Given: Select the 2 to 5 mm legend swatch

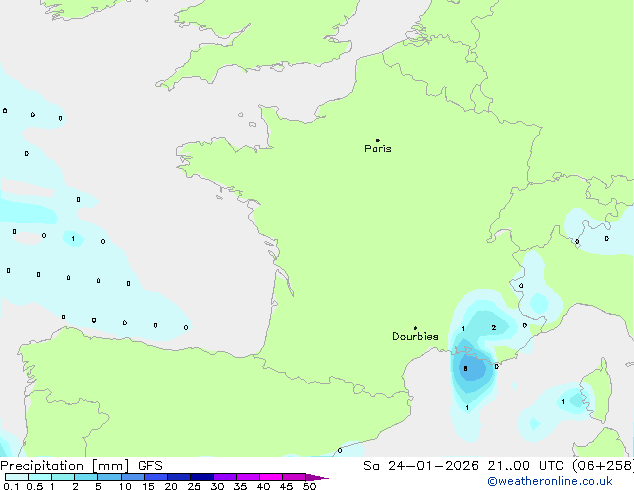Looking at the screenshot, I should 86,477.
